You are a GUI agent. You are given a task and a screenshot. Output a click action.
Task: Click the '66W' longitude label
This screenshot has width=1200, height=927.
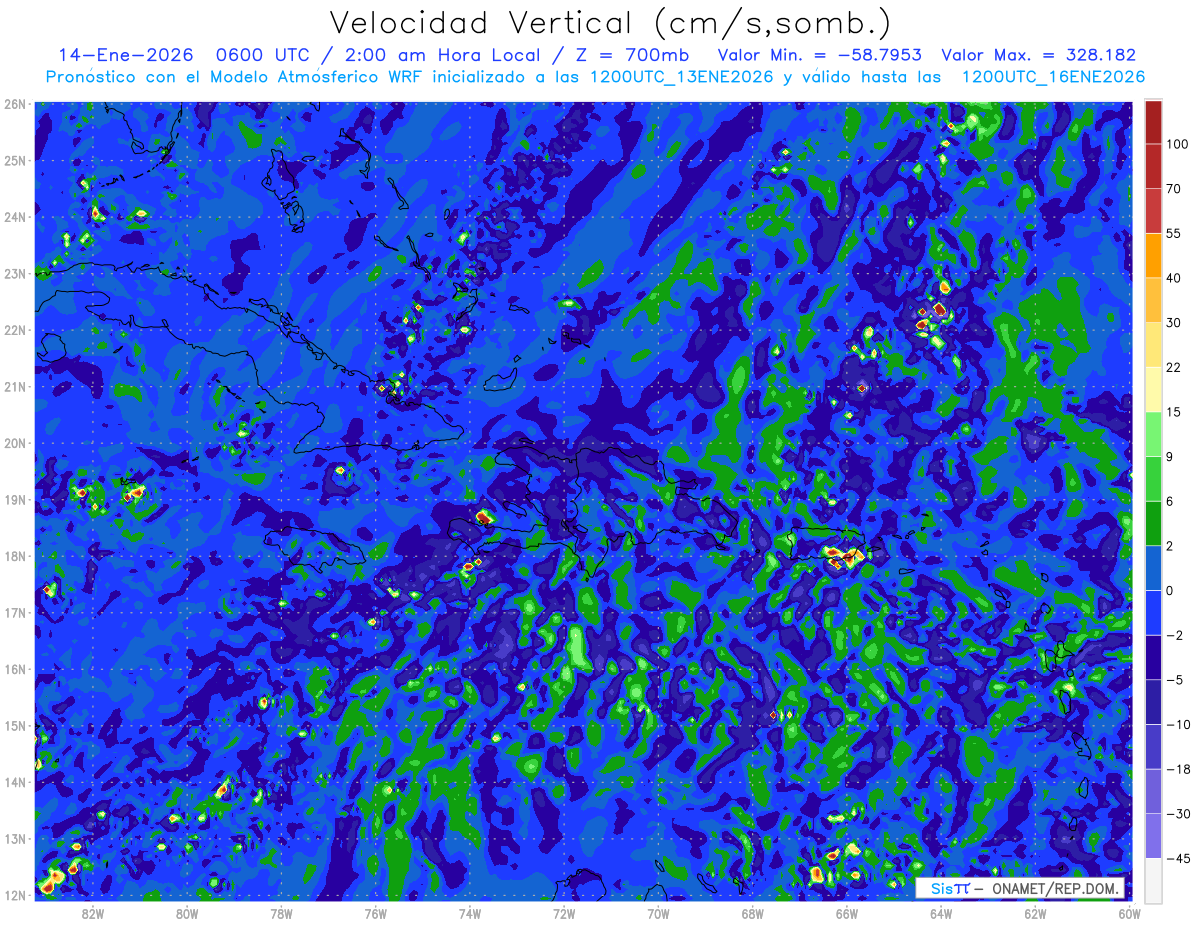point(846,913)
